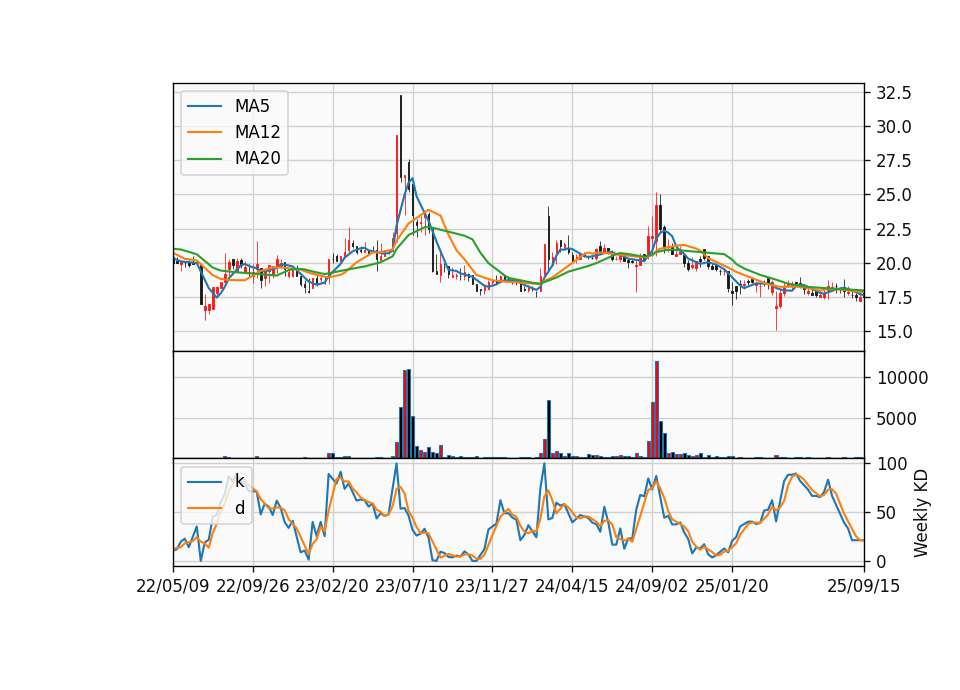Click the 22/05/09 date tick label

pyautogui.click(x=173, y=586)
